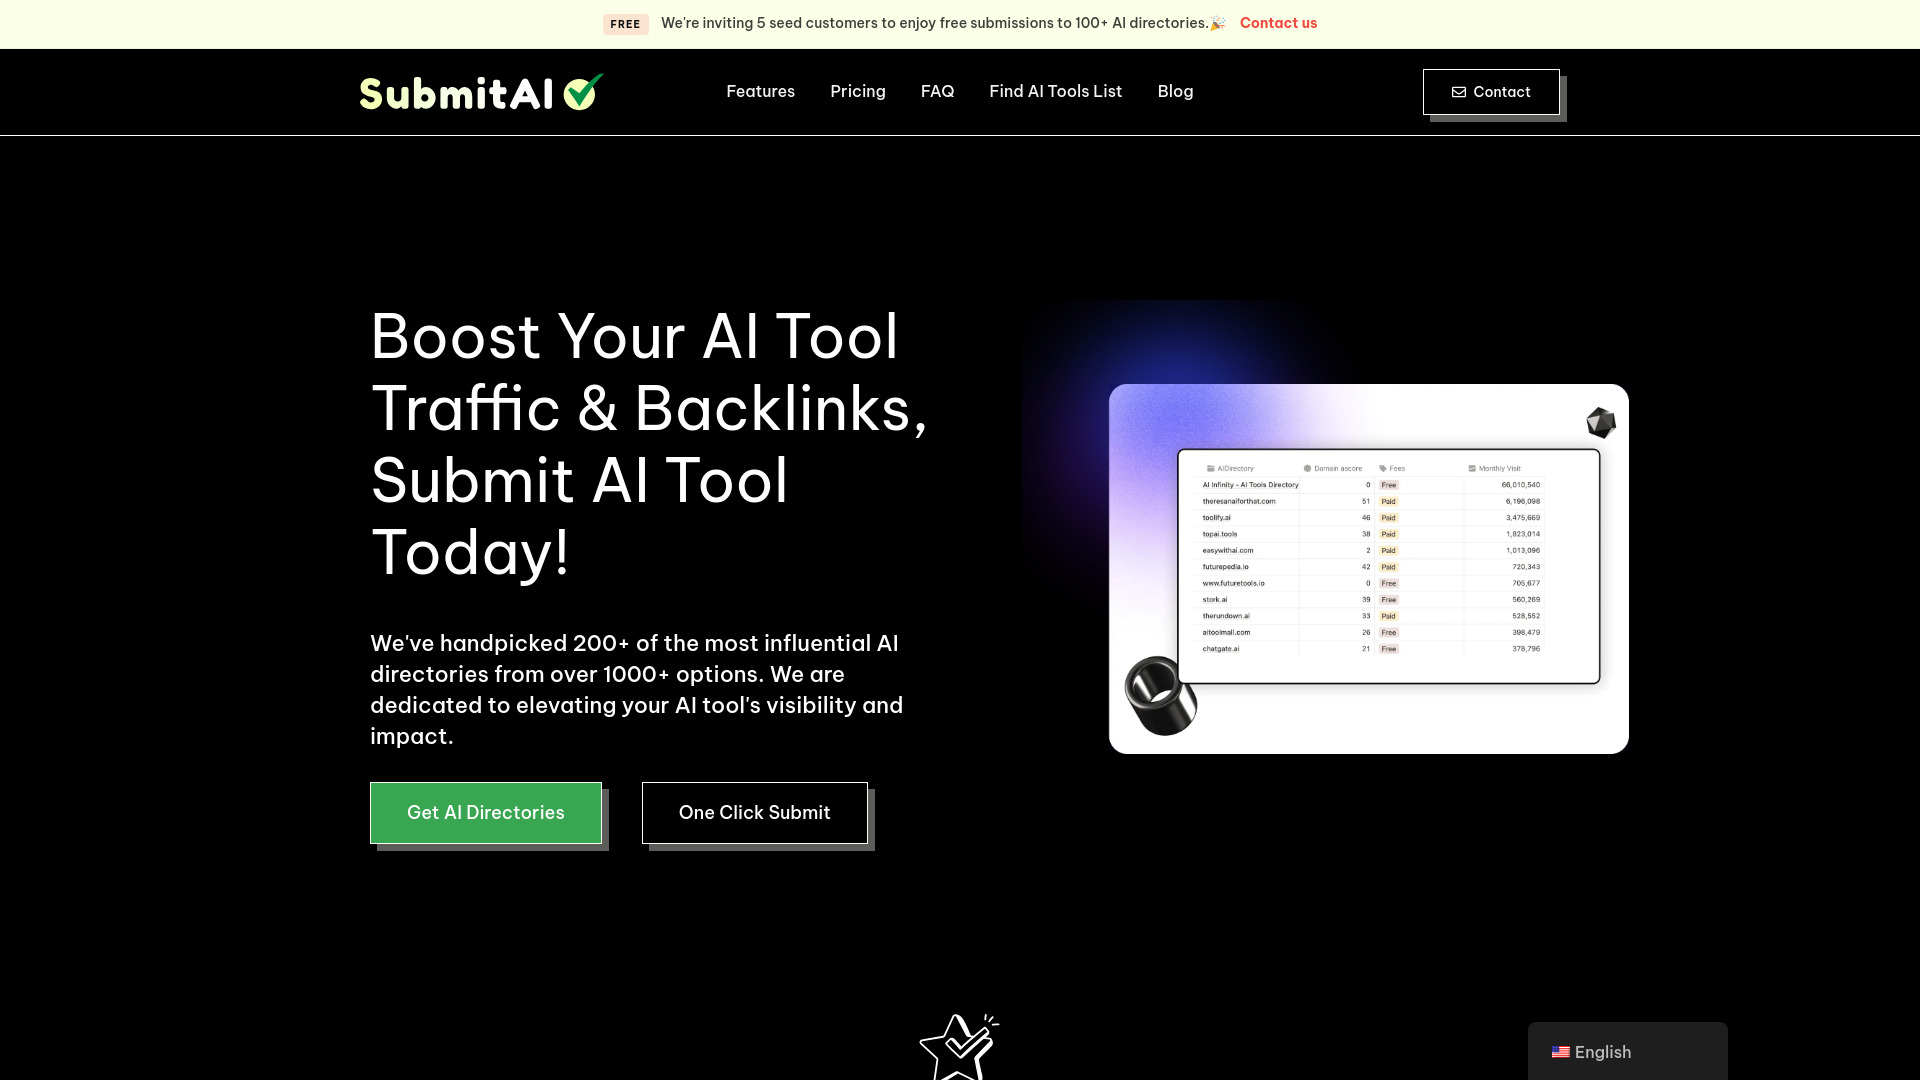Click the flag/rocket emoji near announcement
Screen dimensions: 1920x1080
click(x=1216, y=22)
